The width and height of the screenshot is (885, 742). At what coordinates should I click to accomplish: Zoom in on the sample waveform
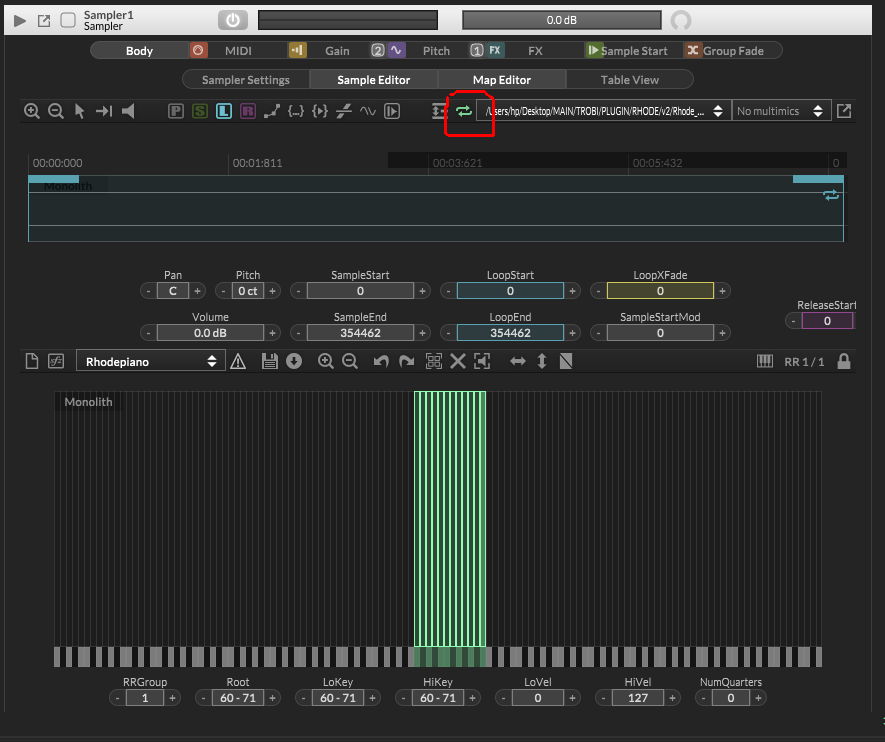[32, 111]
